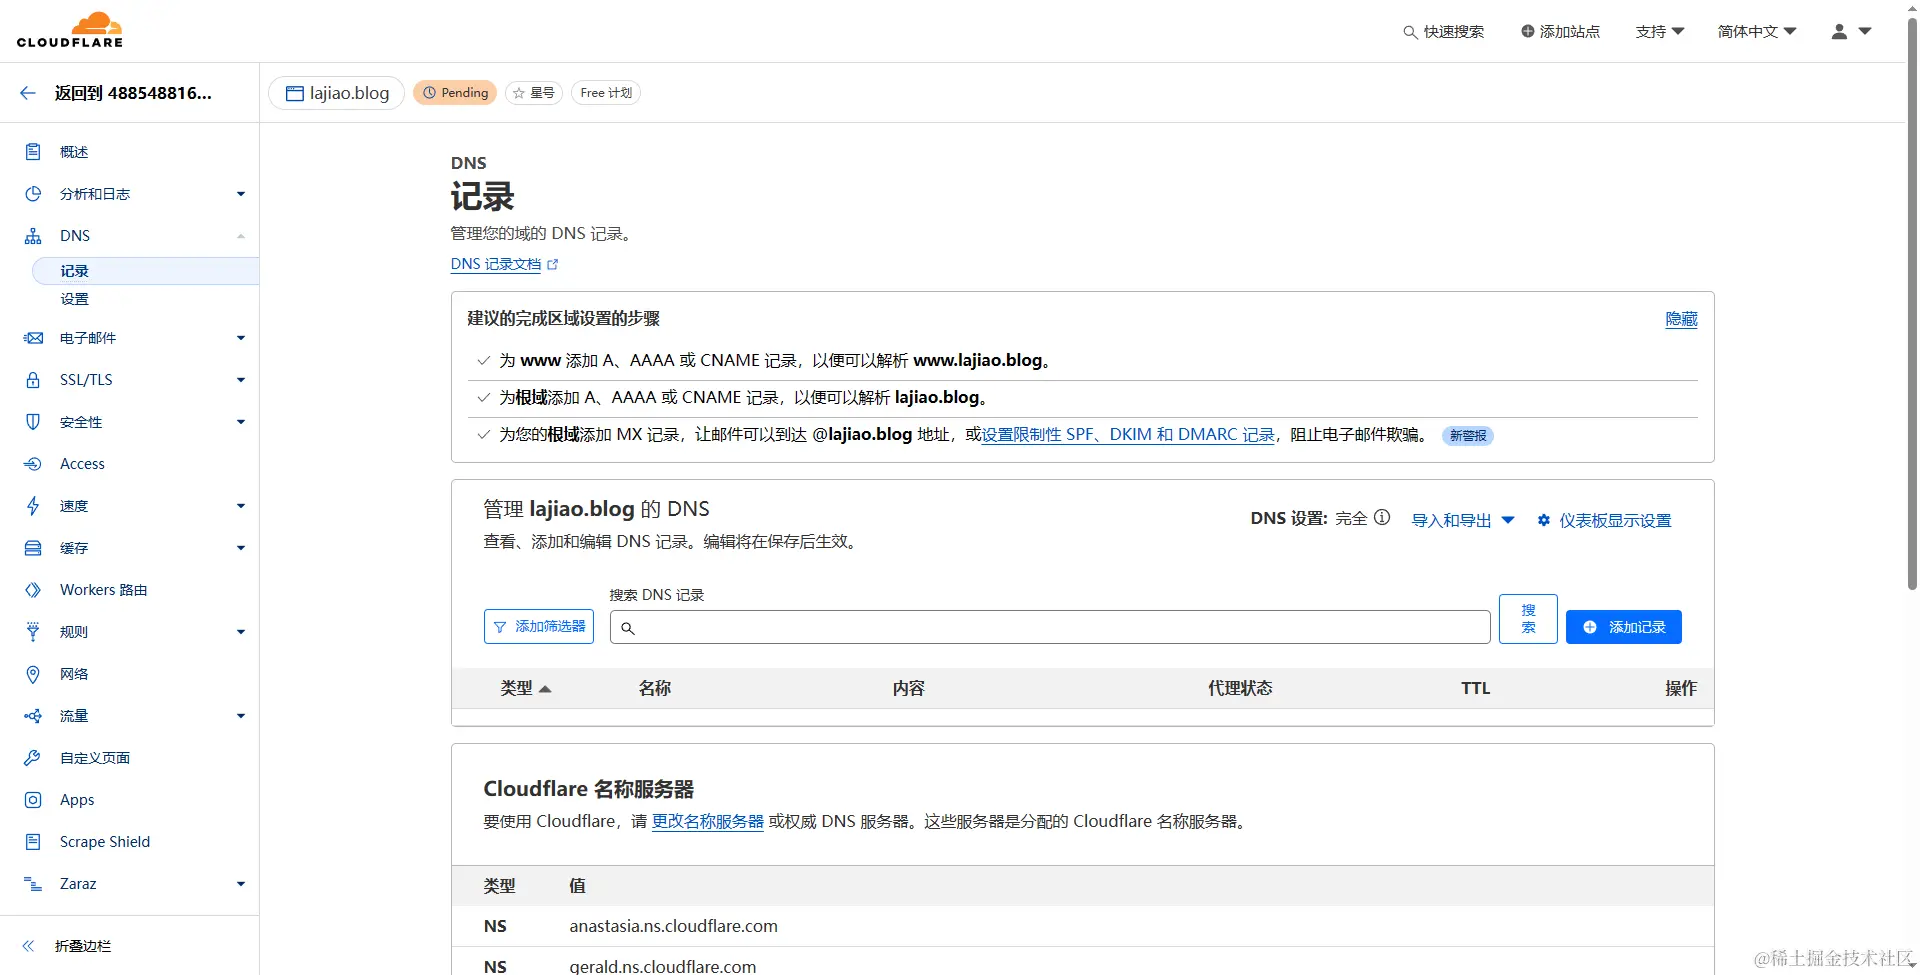Click the magnifier icon in 快速搜索

[x=1410, y=32]
